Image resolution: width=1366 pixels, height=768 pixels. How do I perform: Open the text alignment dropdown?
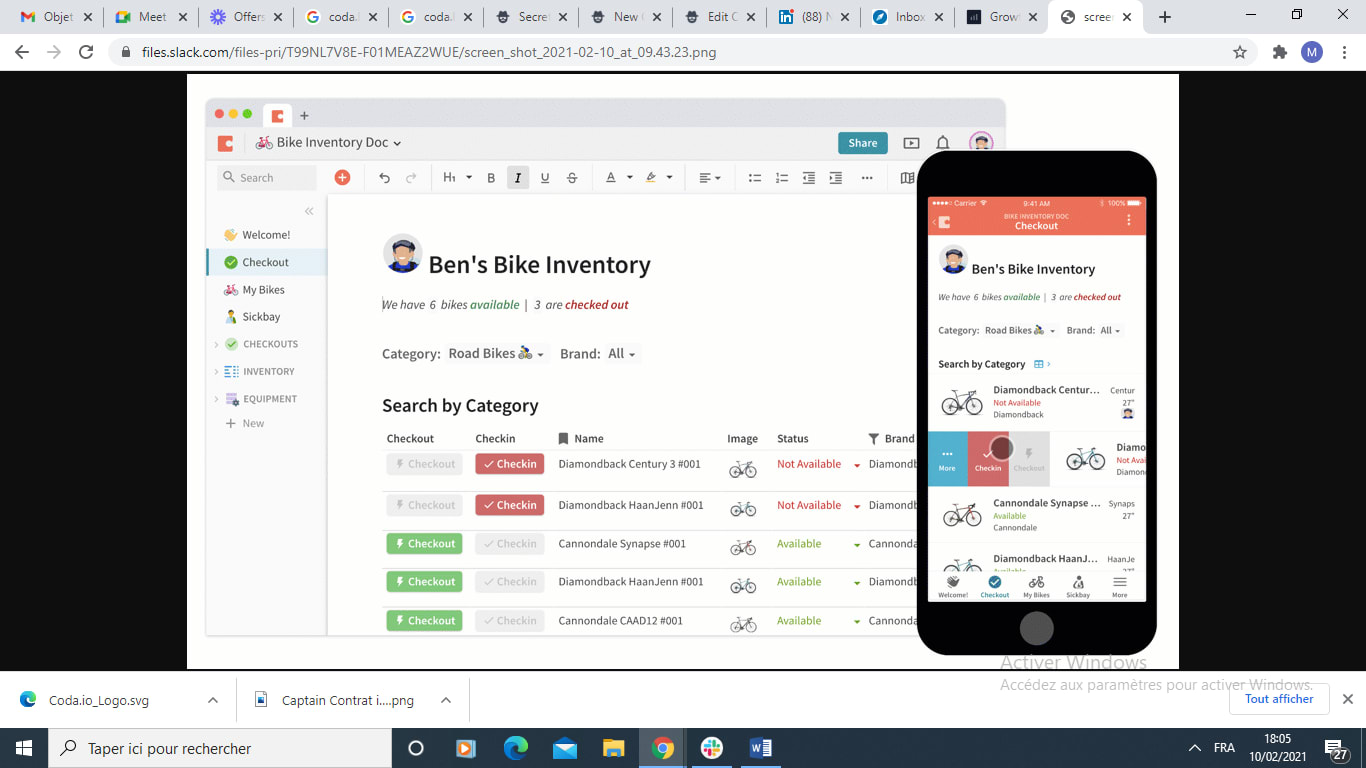click(709, 178)
